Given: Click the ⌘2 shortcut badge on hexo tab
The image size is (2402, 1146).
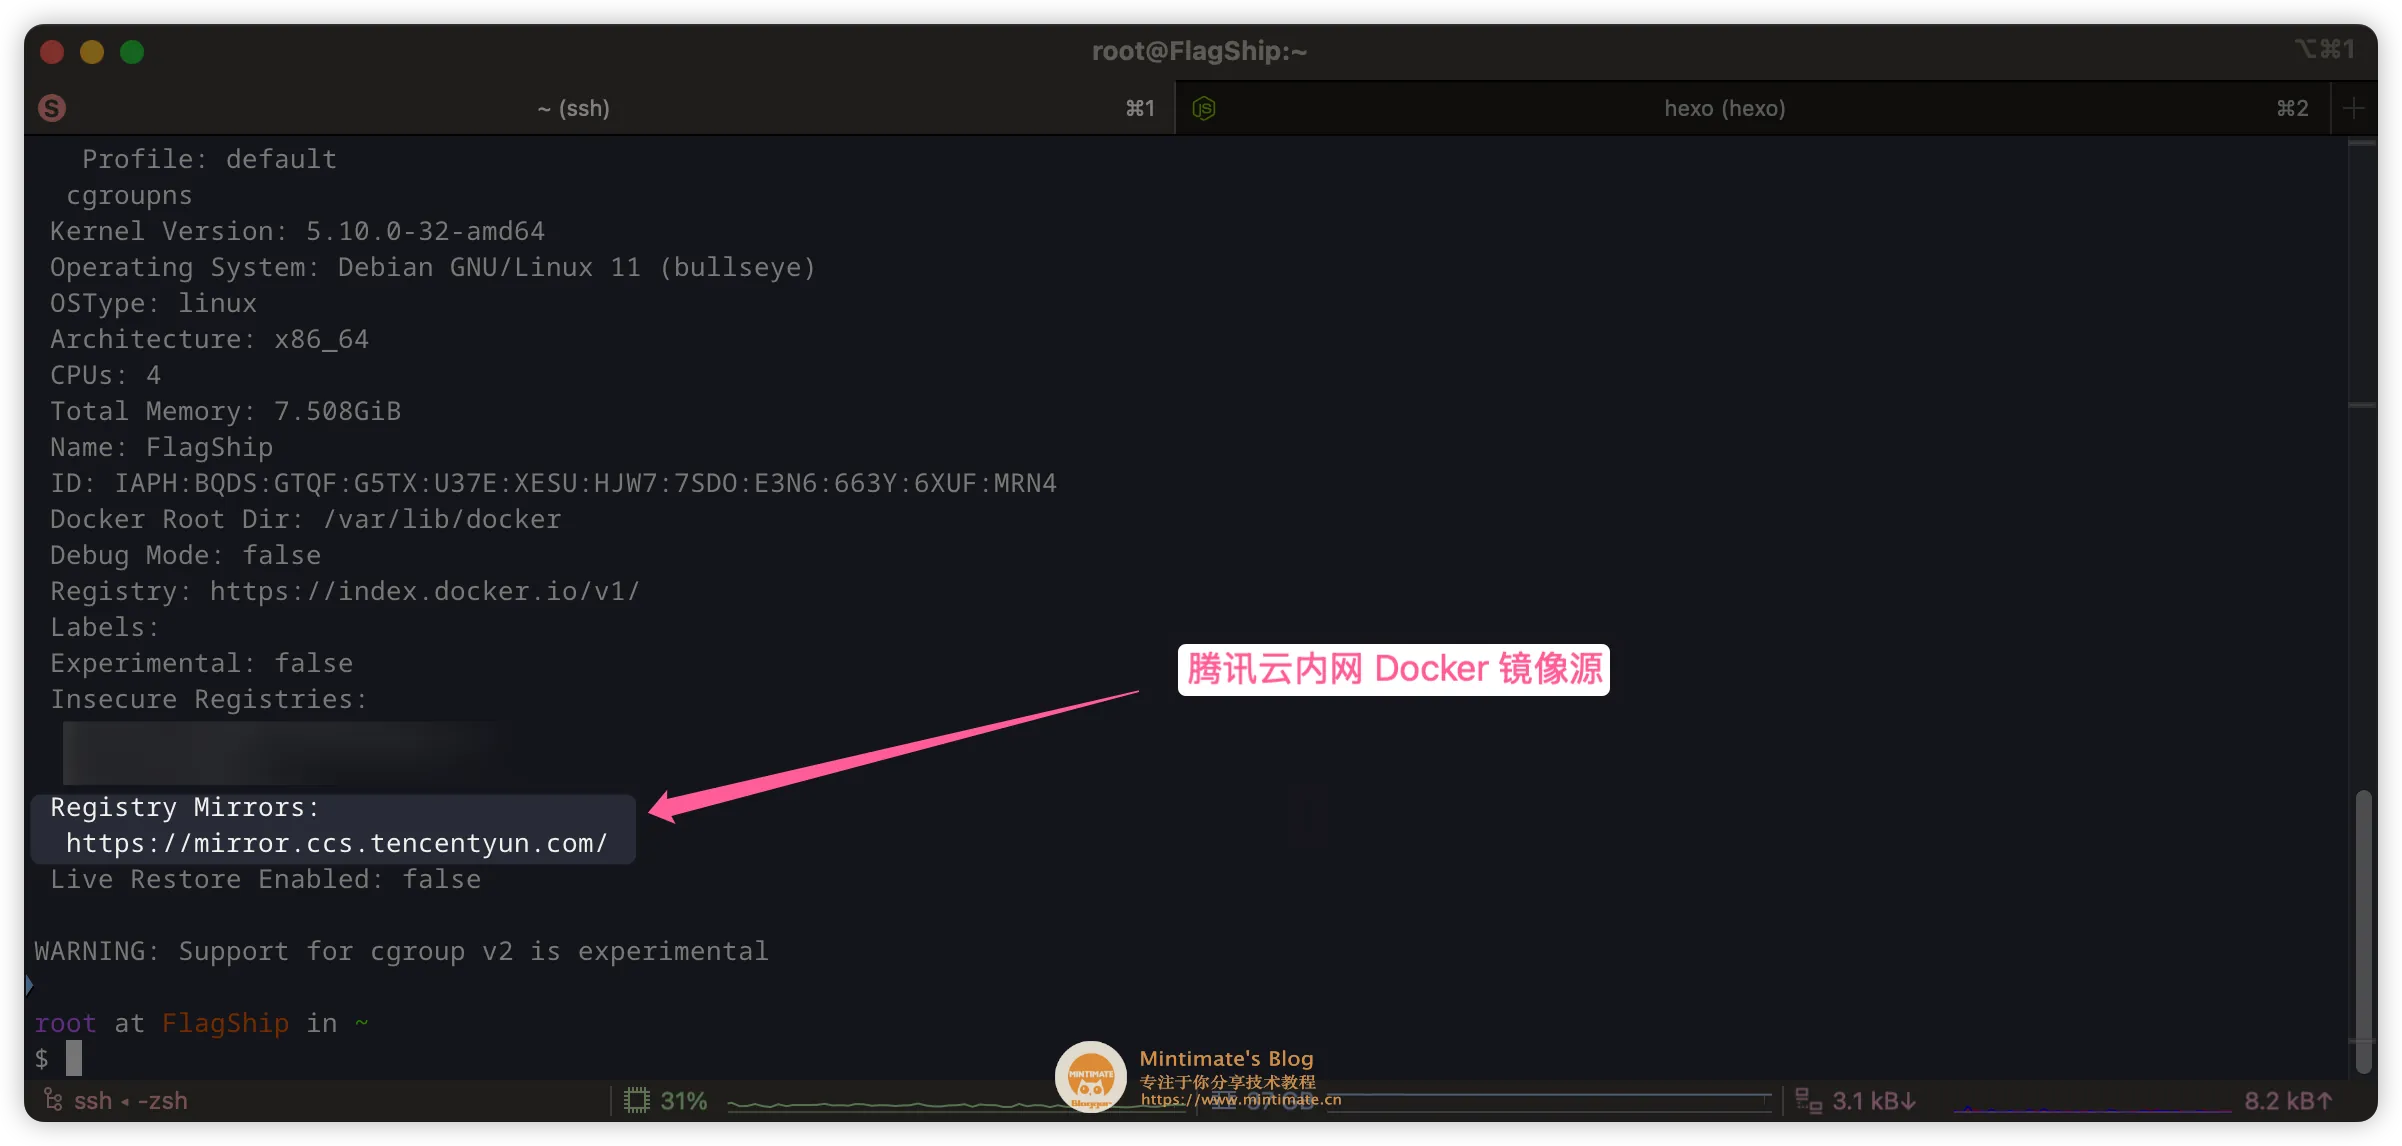Looking at the screenshot, I should pos(2291,108).
